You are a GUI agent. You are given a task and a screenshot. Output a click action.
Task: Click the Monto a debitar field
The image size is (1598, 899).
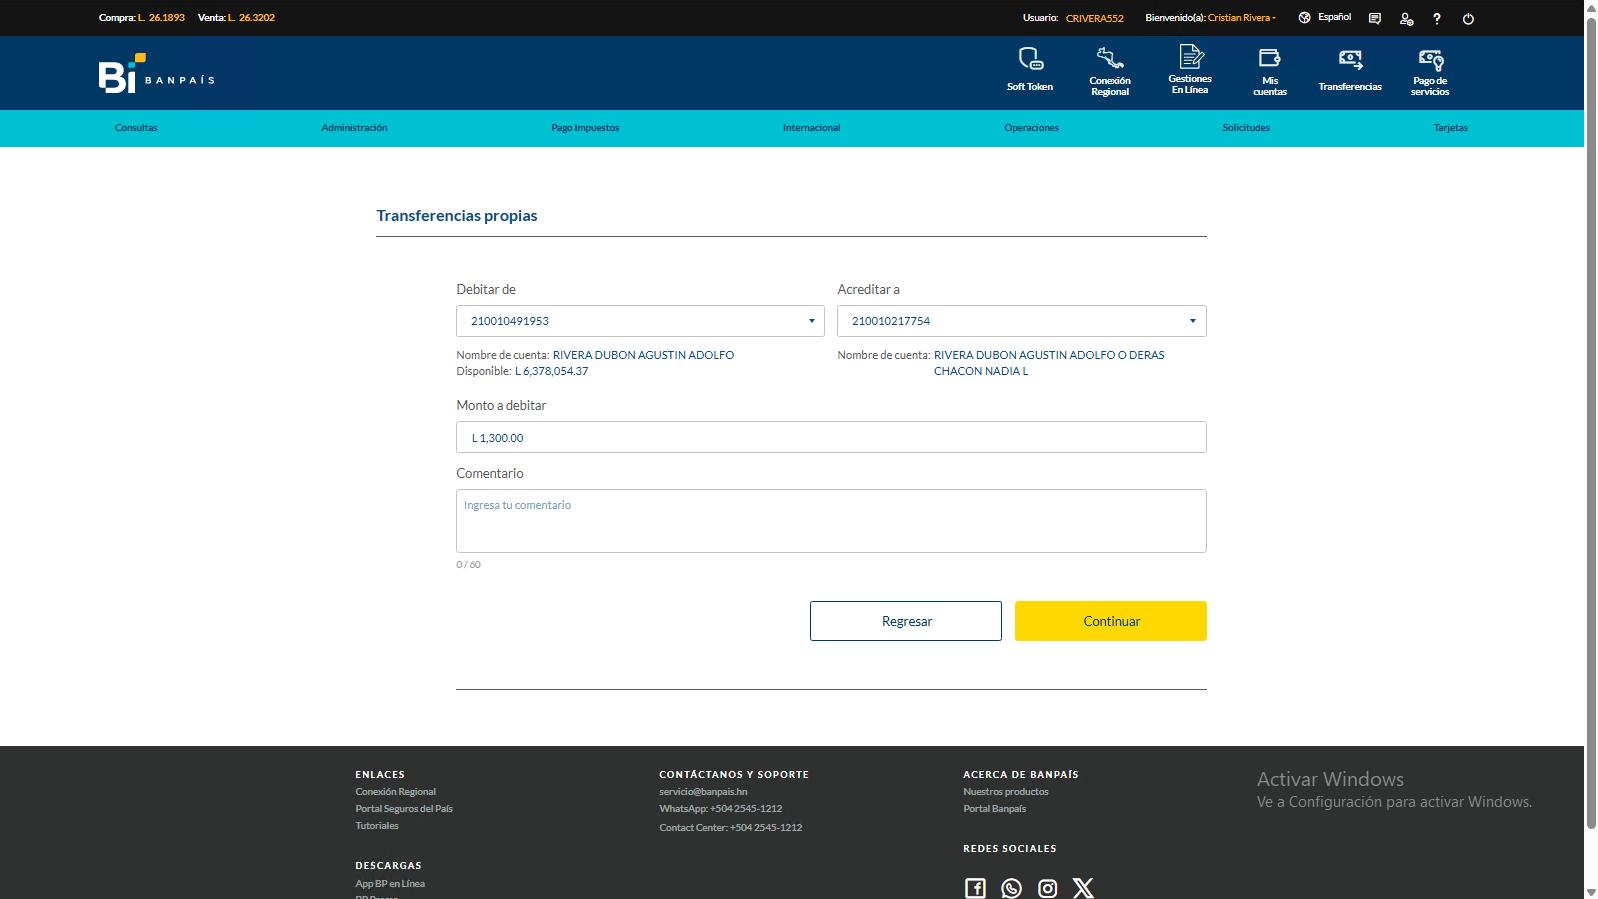pyautogui.click(x=831, y=437)
